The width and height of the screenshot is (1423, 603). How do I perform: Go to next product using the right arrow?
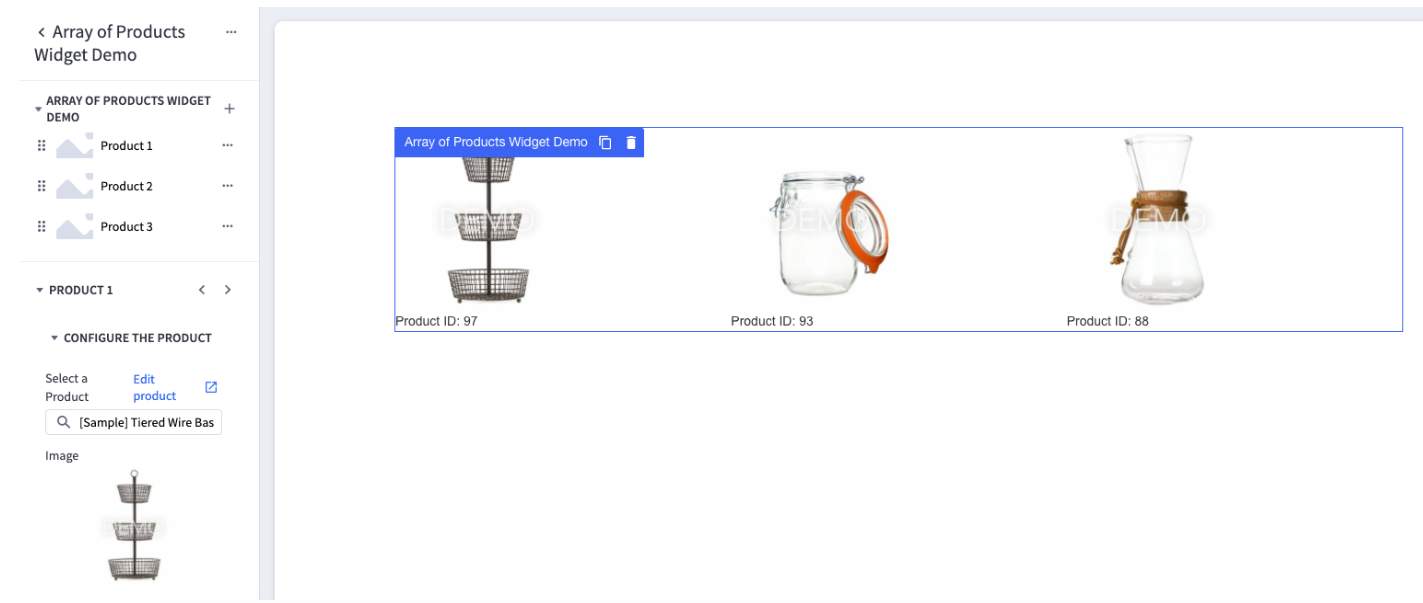tap(227, 289)
